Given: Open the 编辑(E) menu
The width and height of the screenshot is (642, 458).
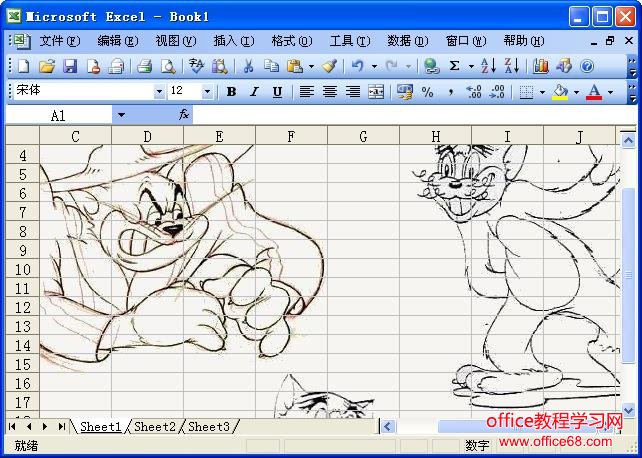Looking at the screenshot, I should (118, 41).
